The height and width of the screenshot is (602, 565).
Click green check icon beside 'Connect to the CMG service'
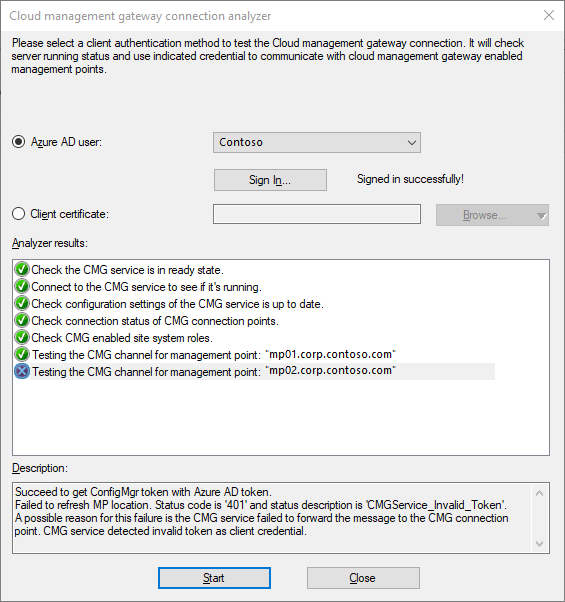[x=22, y=286]
